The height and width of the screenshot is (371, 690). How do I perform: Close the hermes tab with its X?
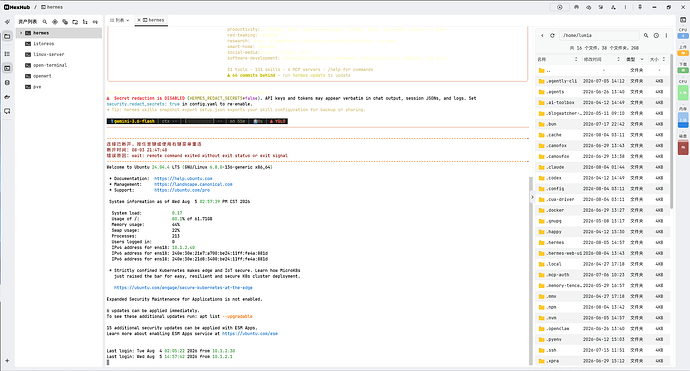[139, 20]
